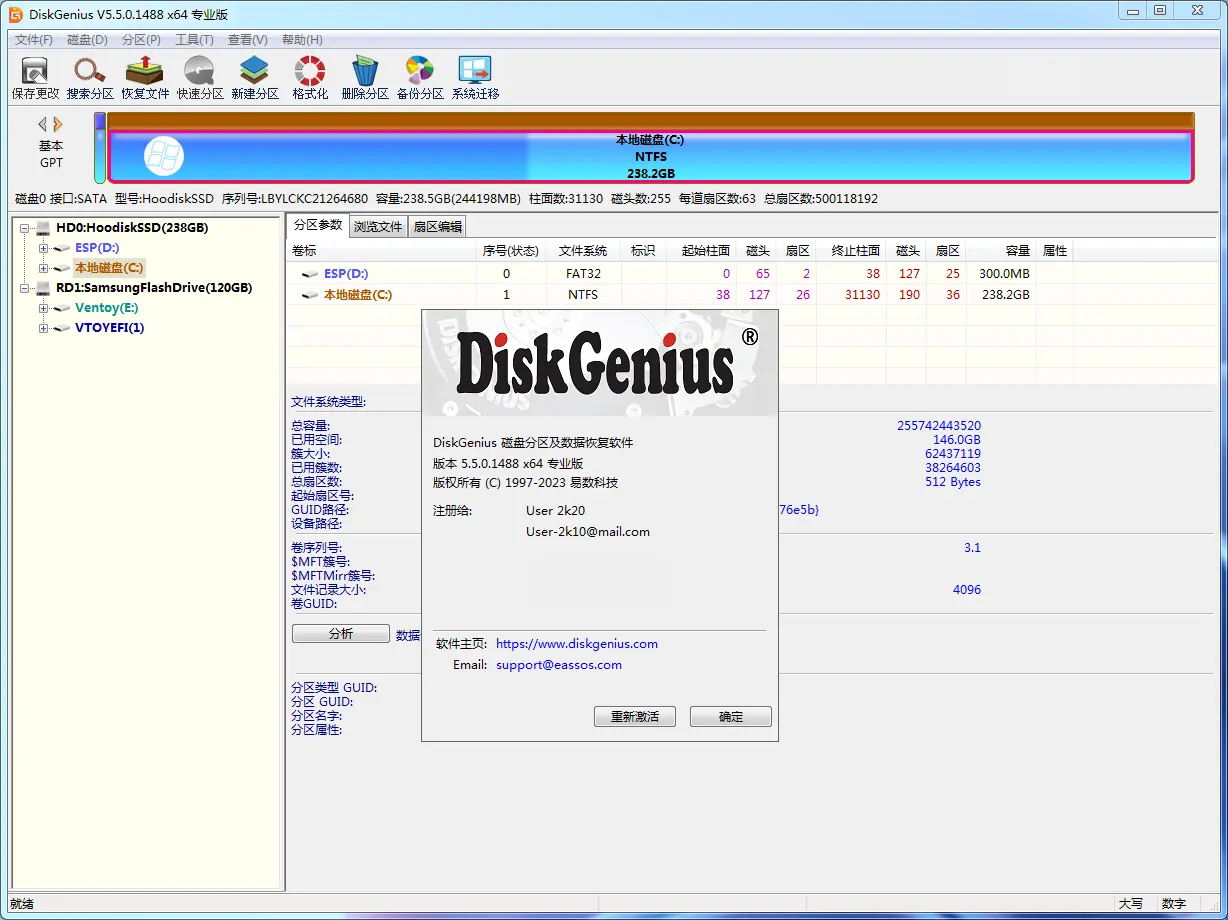
Task: Switch to the 扇区编辑 tab
Action: coord(438,227)
